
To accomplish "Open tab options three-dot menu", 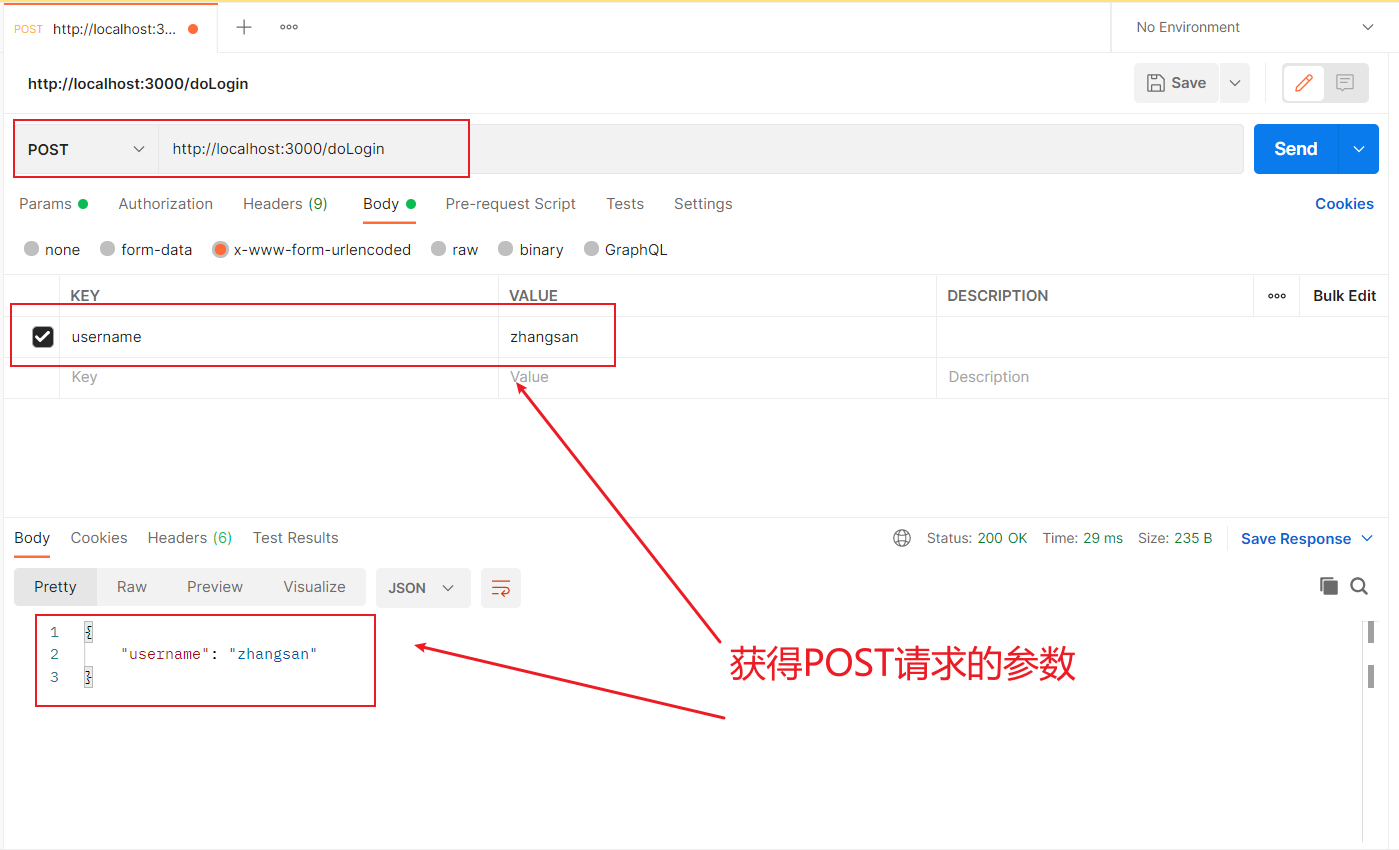I will pos(289,27).
